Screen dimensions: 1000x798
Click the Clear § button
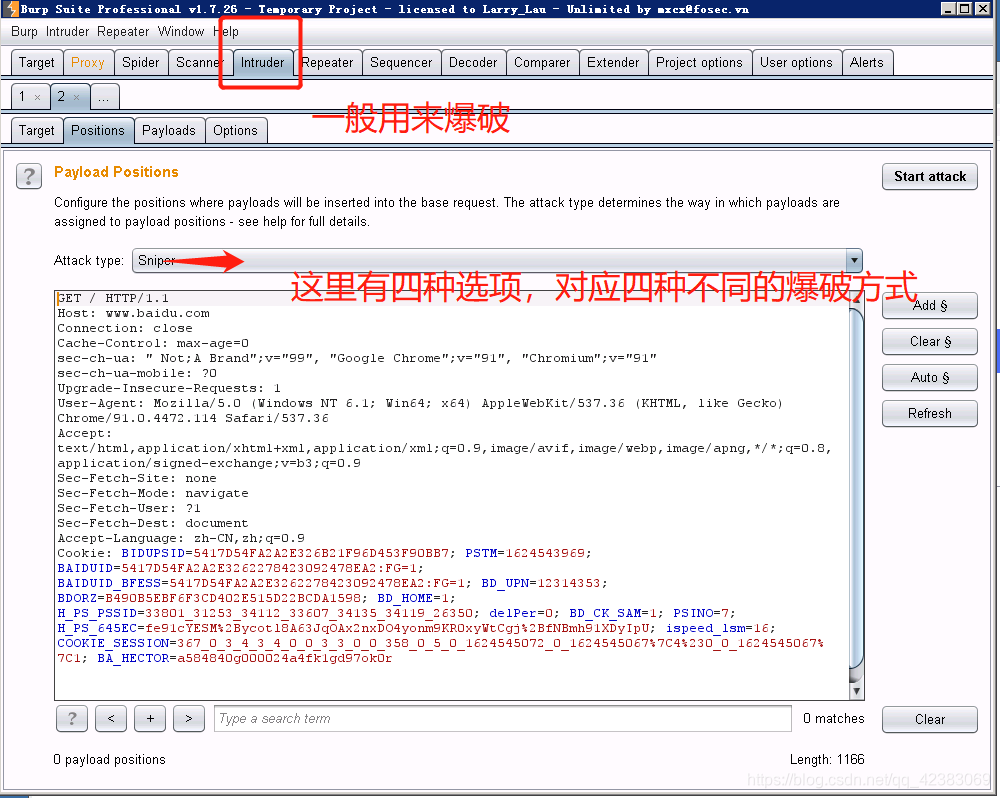click(930, 341)
